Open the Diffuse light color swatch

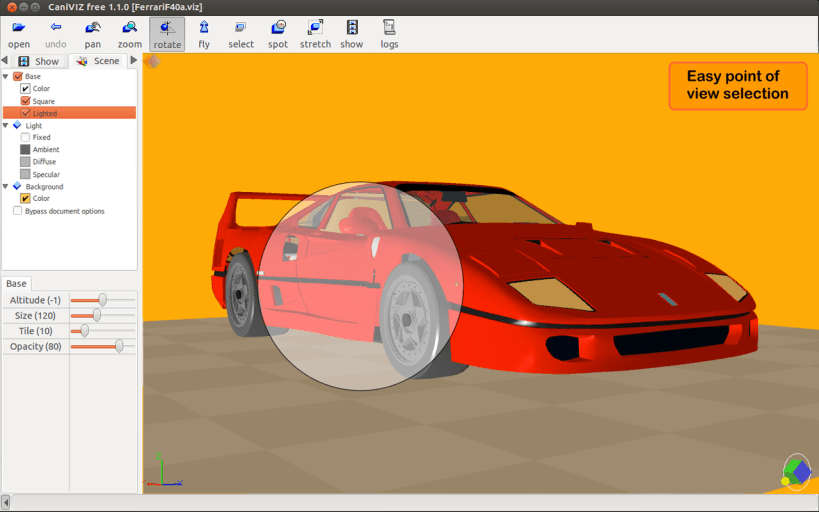(25, 161)
